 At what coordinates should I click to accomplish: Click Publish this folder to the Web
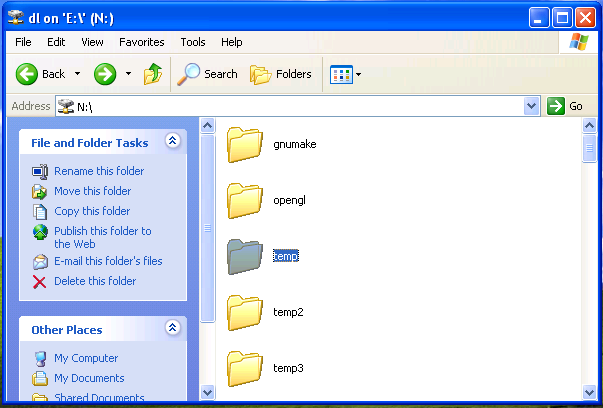tap(103, 238)
